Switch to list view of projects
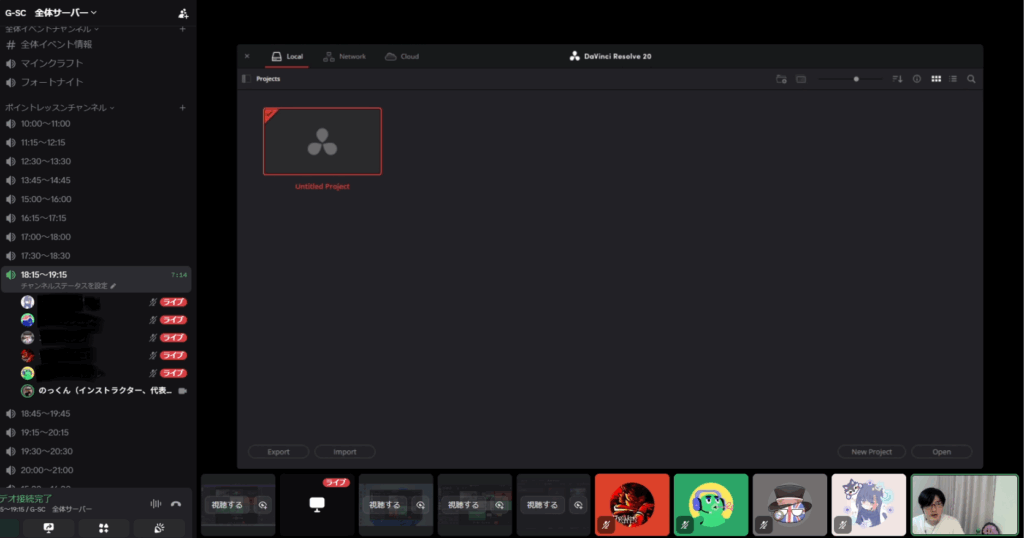The height and width of the screenshot is (538, 1024). click(x=953, y=78)
